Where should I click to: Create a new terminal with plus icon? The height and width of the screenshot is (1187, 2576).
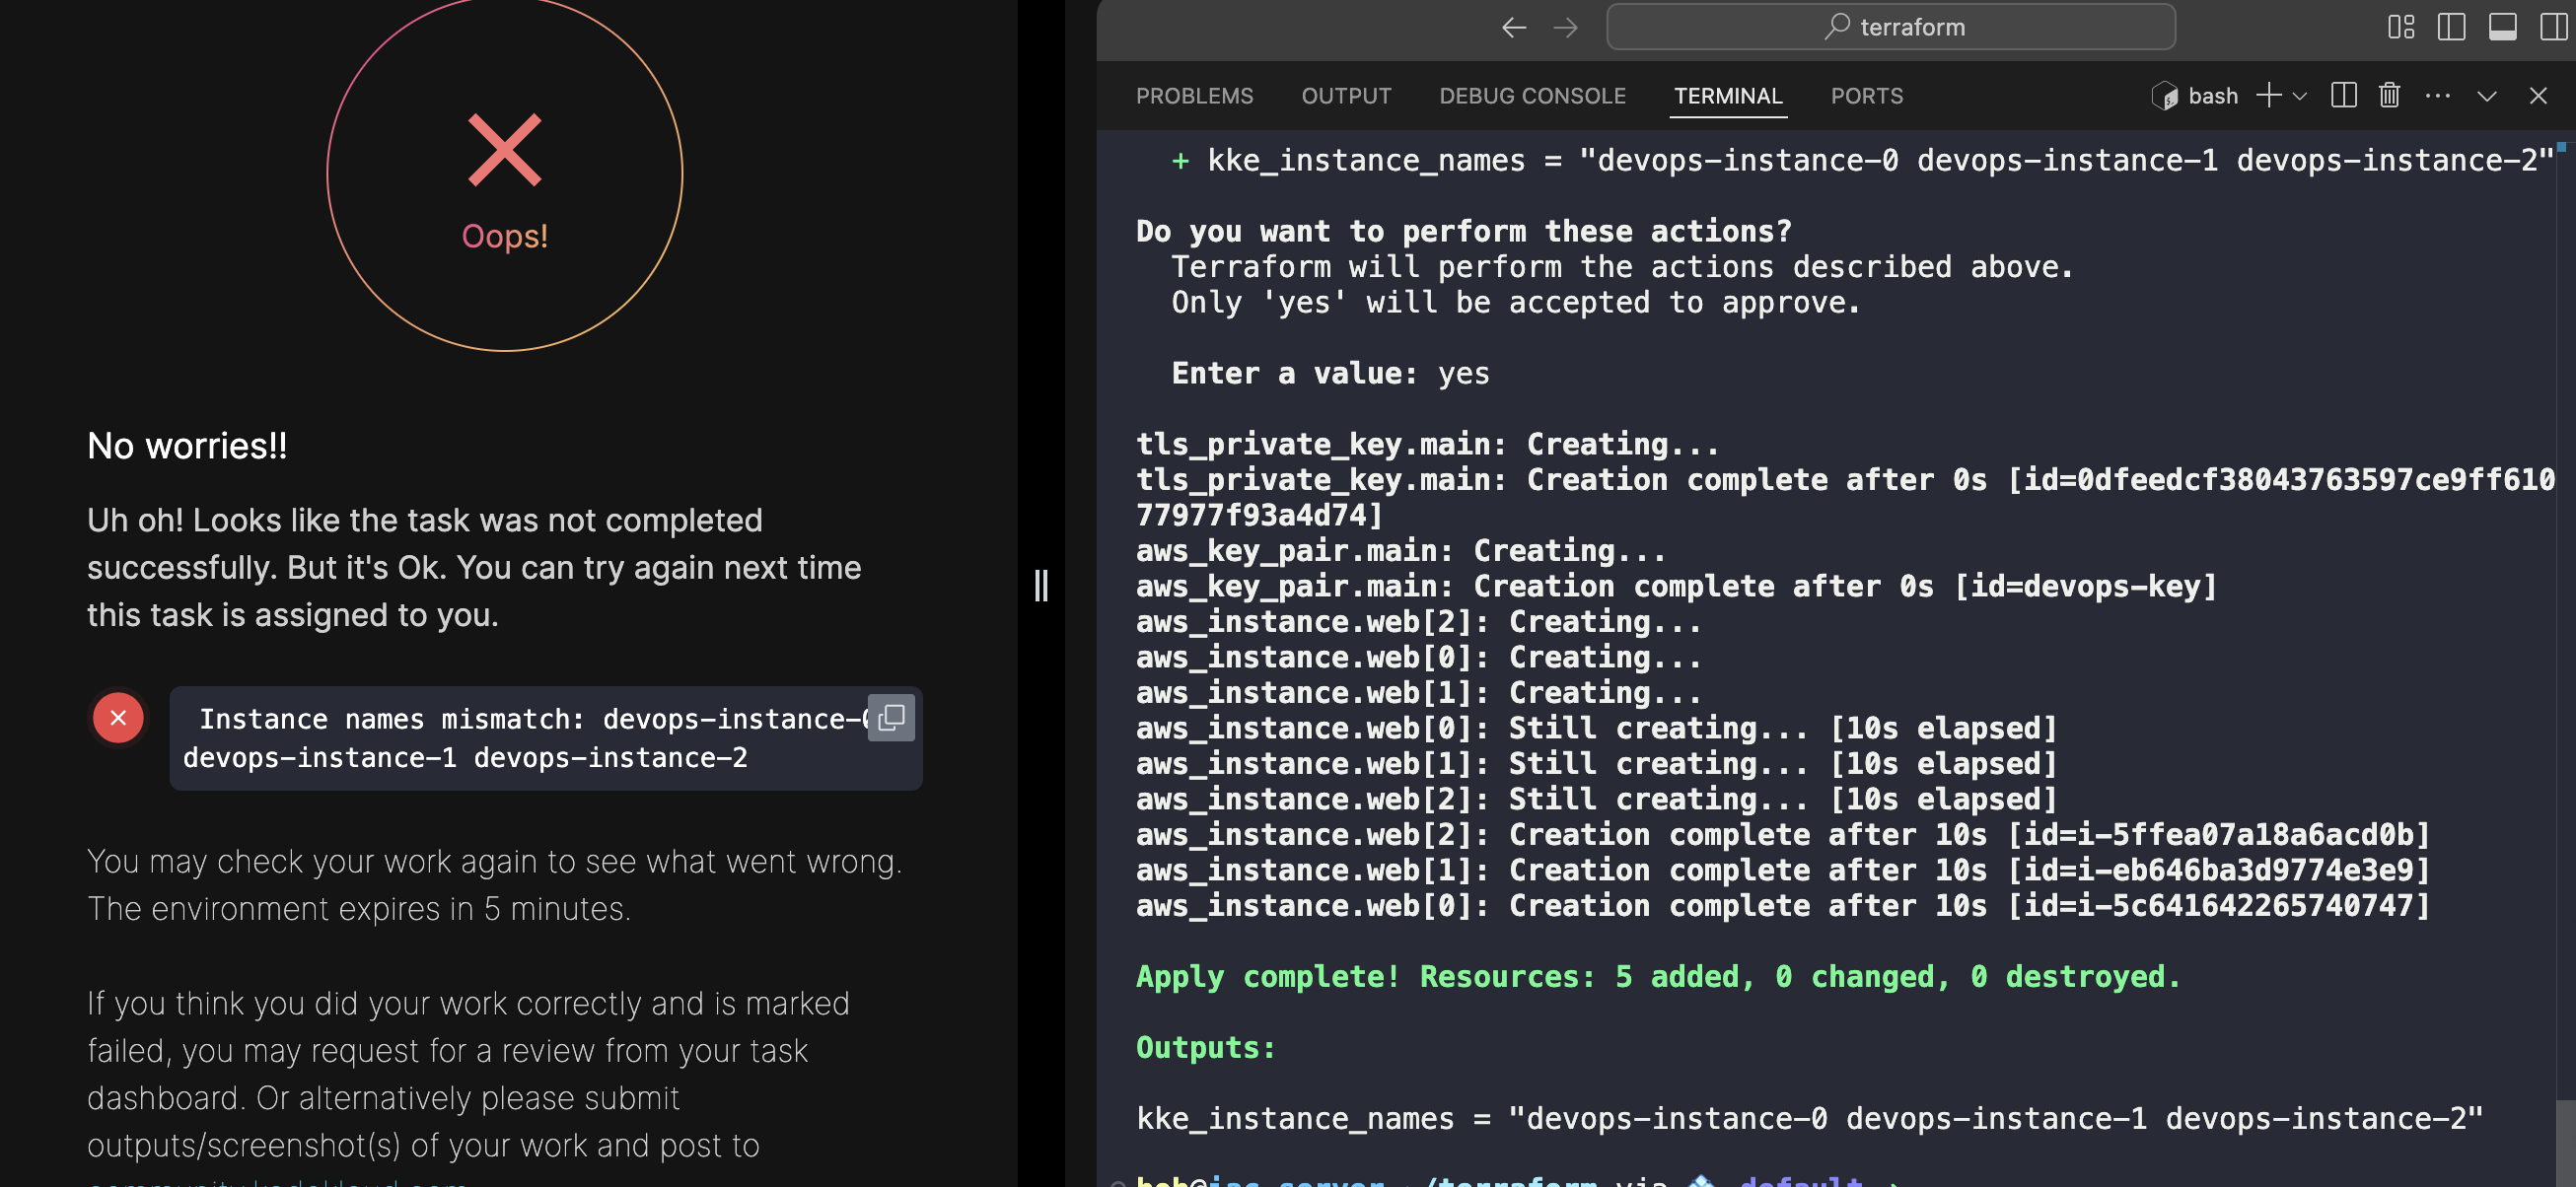2269,96
